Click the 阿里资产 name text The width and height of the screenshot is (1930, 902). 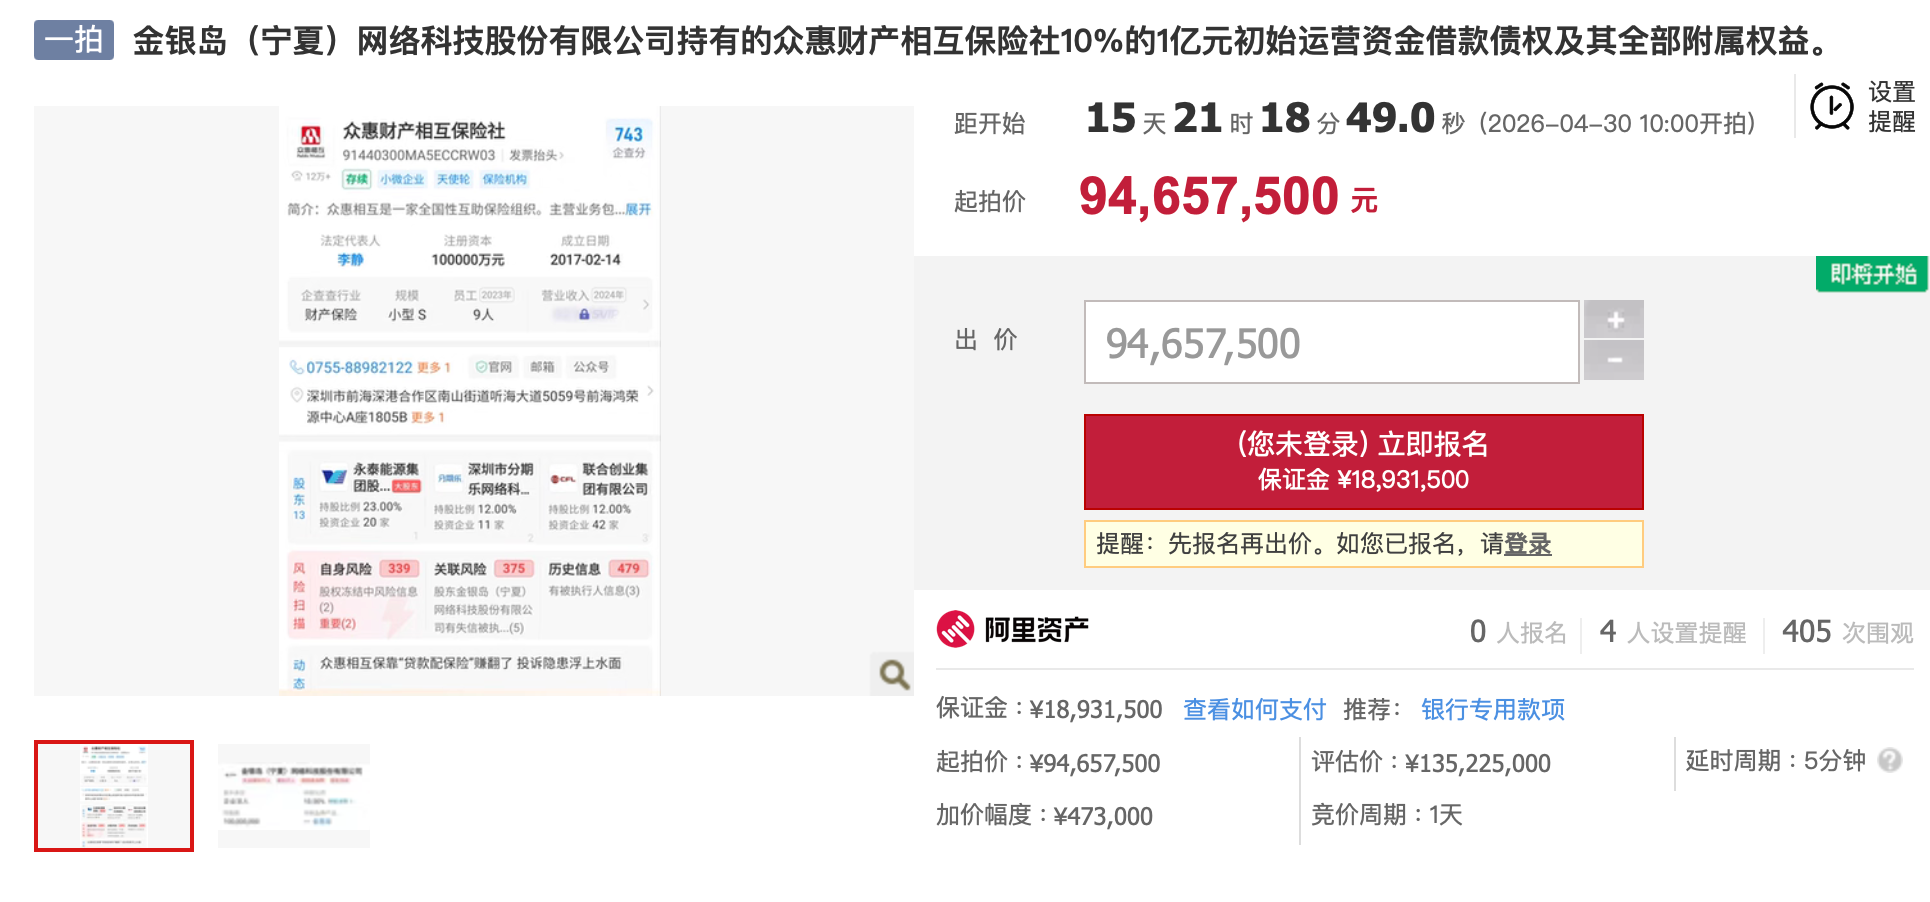[x=1036, y=630]
